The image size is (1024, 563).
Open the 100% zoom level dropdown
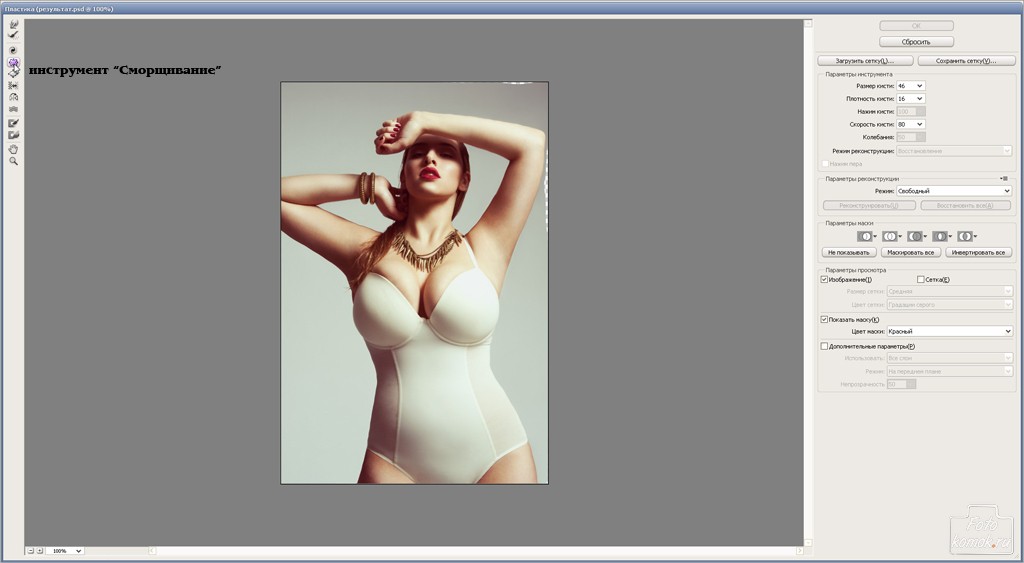tap(65, 551)
